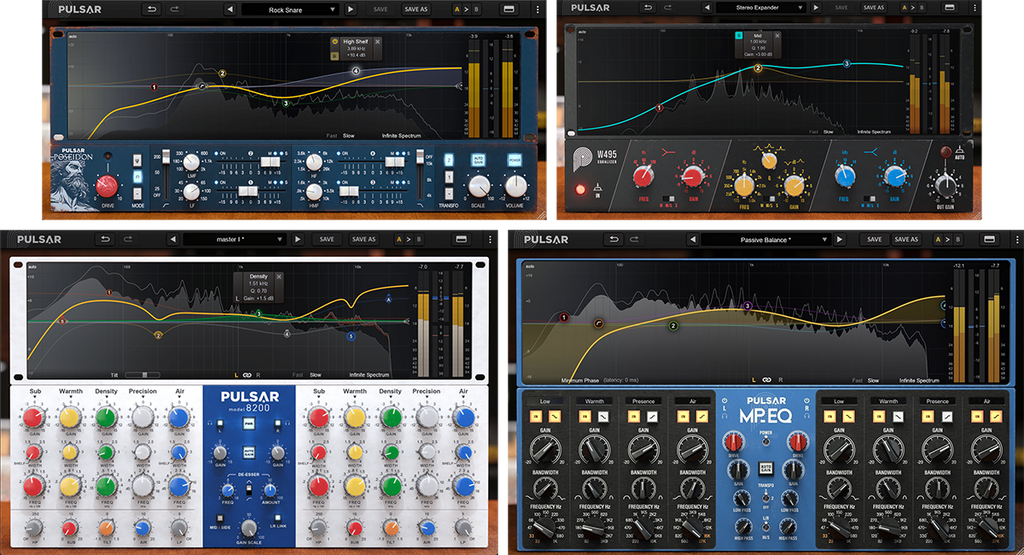Click the resize window icon in Passive Balance
This screenshot has width=1024, height=555.
(988, 240)
